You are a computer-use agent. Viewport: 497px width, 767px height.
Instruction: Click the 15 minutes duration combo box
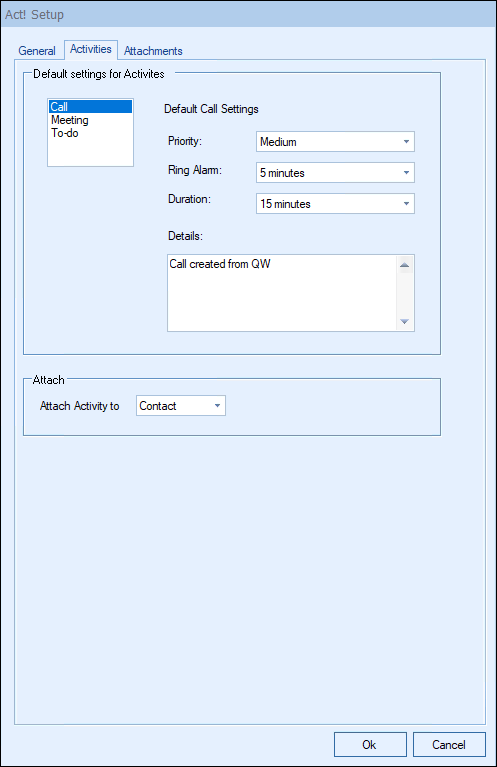coord(335,203)
